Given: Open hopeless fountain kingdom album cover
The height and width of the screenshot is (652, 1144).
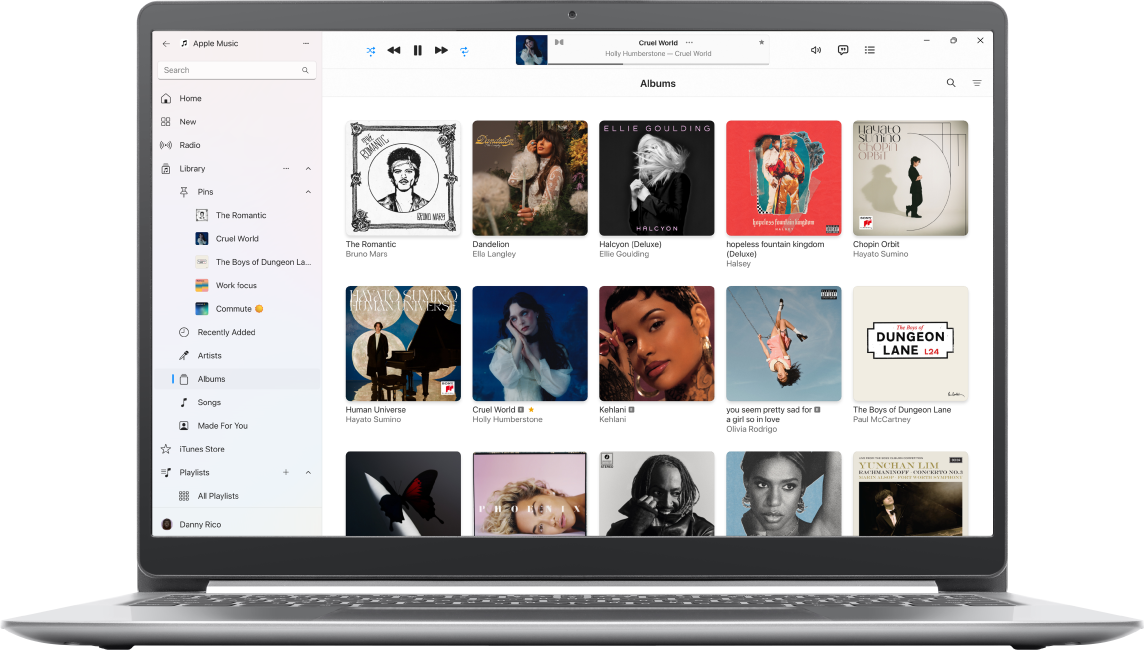Looking at the screenshot, I should click(784, 178).
